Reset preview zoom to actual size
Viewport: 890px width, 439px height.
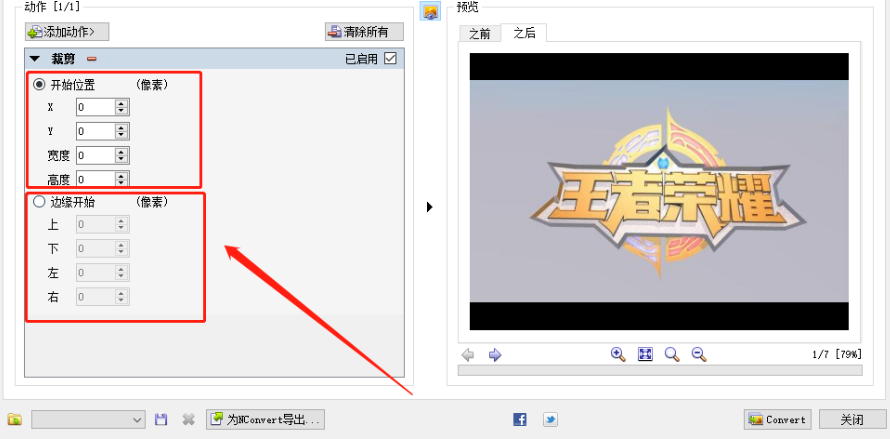pyautogui.click(x=672, y=354)
